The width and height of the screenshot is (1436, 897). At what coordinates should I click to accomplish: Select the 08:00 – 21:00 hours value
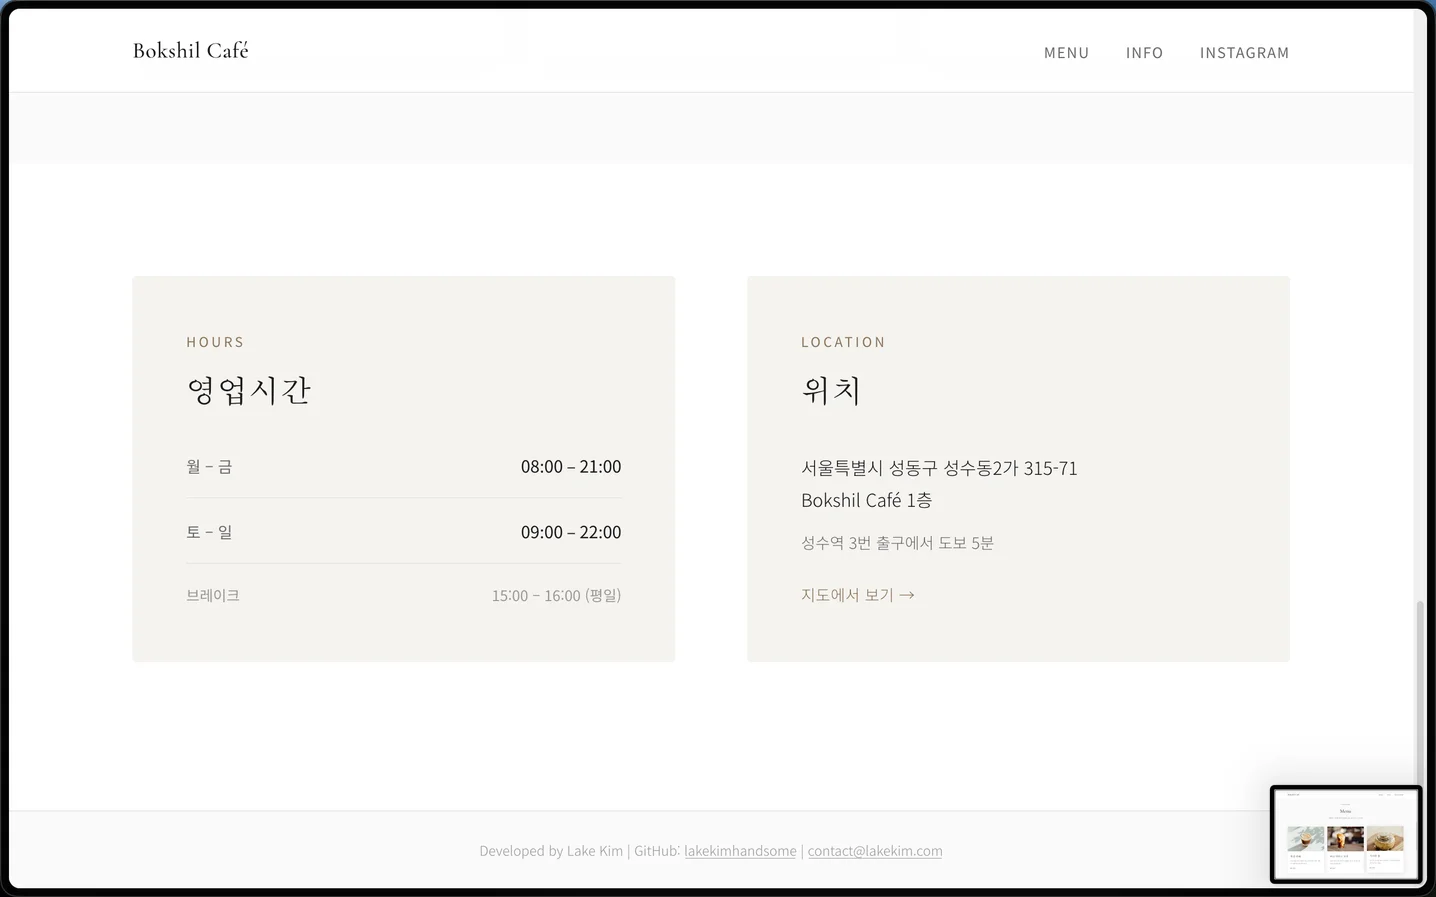[x=571, y=467]
